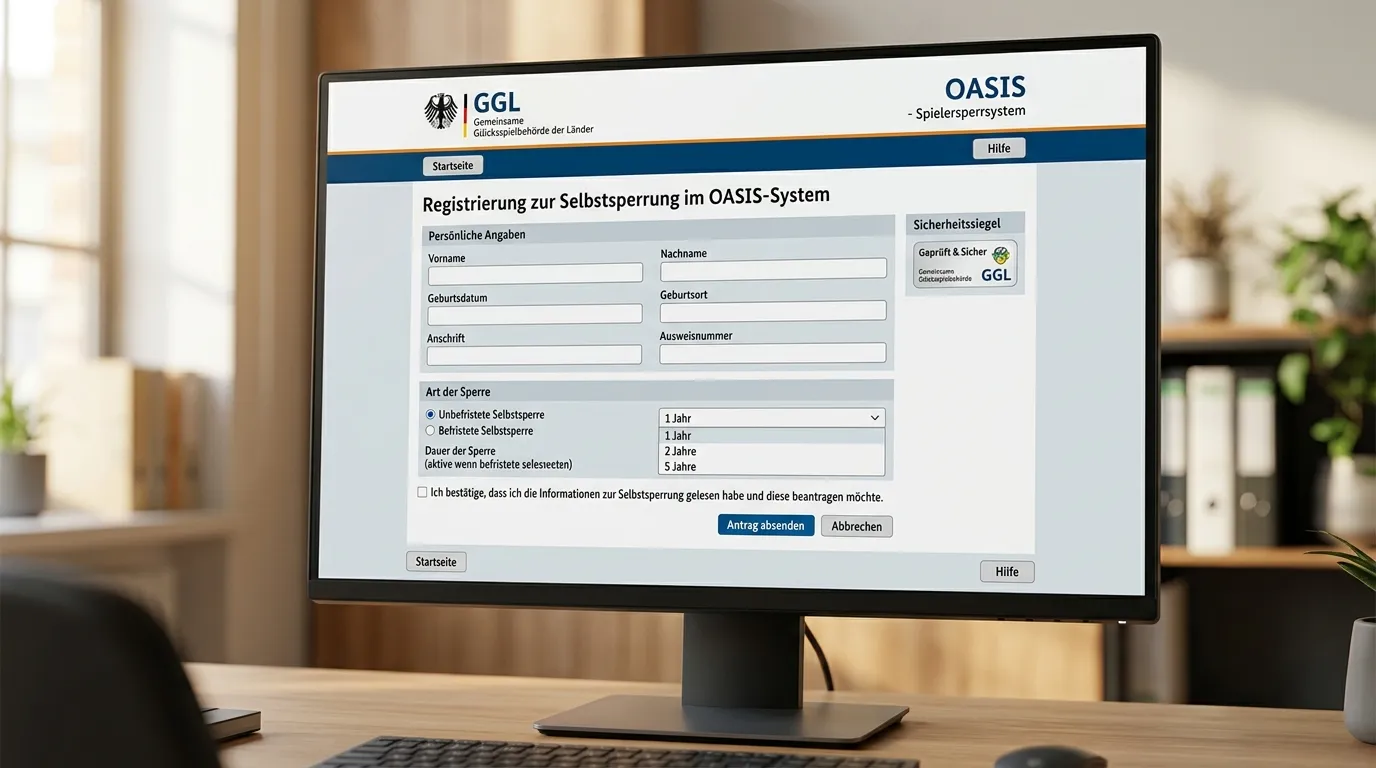Focus the Ausweisnummer input field
The height and width of the screenshot is (768, 1376).
coord(773,353)
